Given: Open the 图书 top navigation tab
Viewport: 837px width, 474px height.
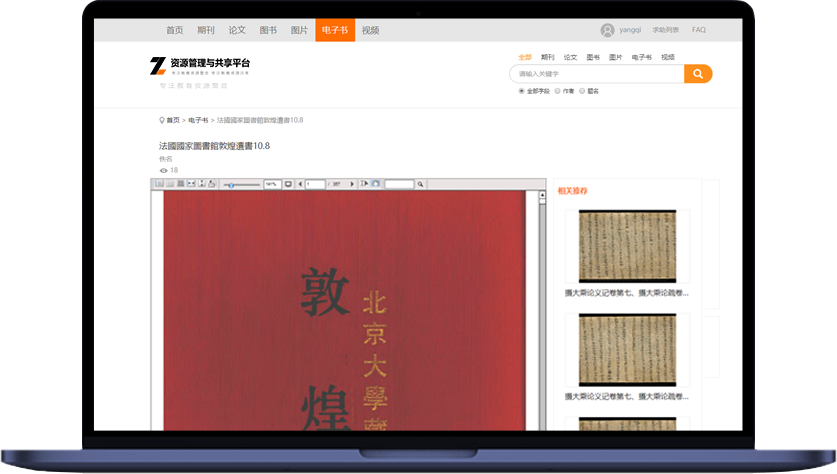Looking at the screenshot, I should (268, 30).
